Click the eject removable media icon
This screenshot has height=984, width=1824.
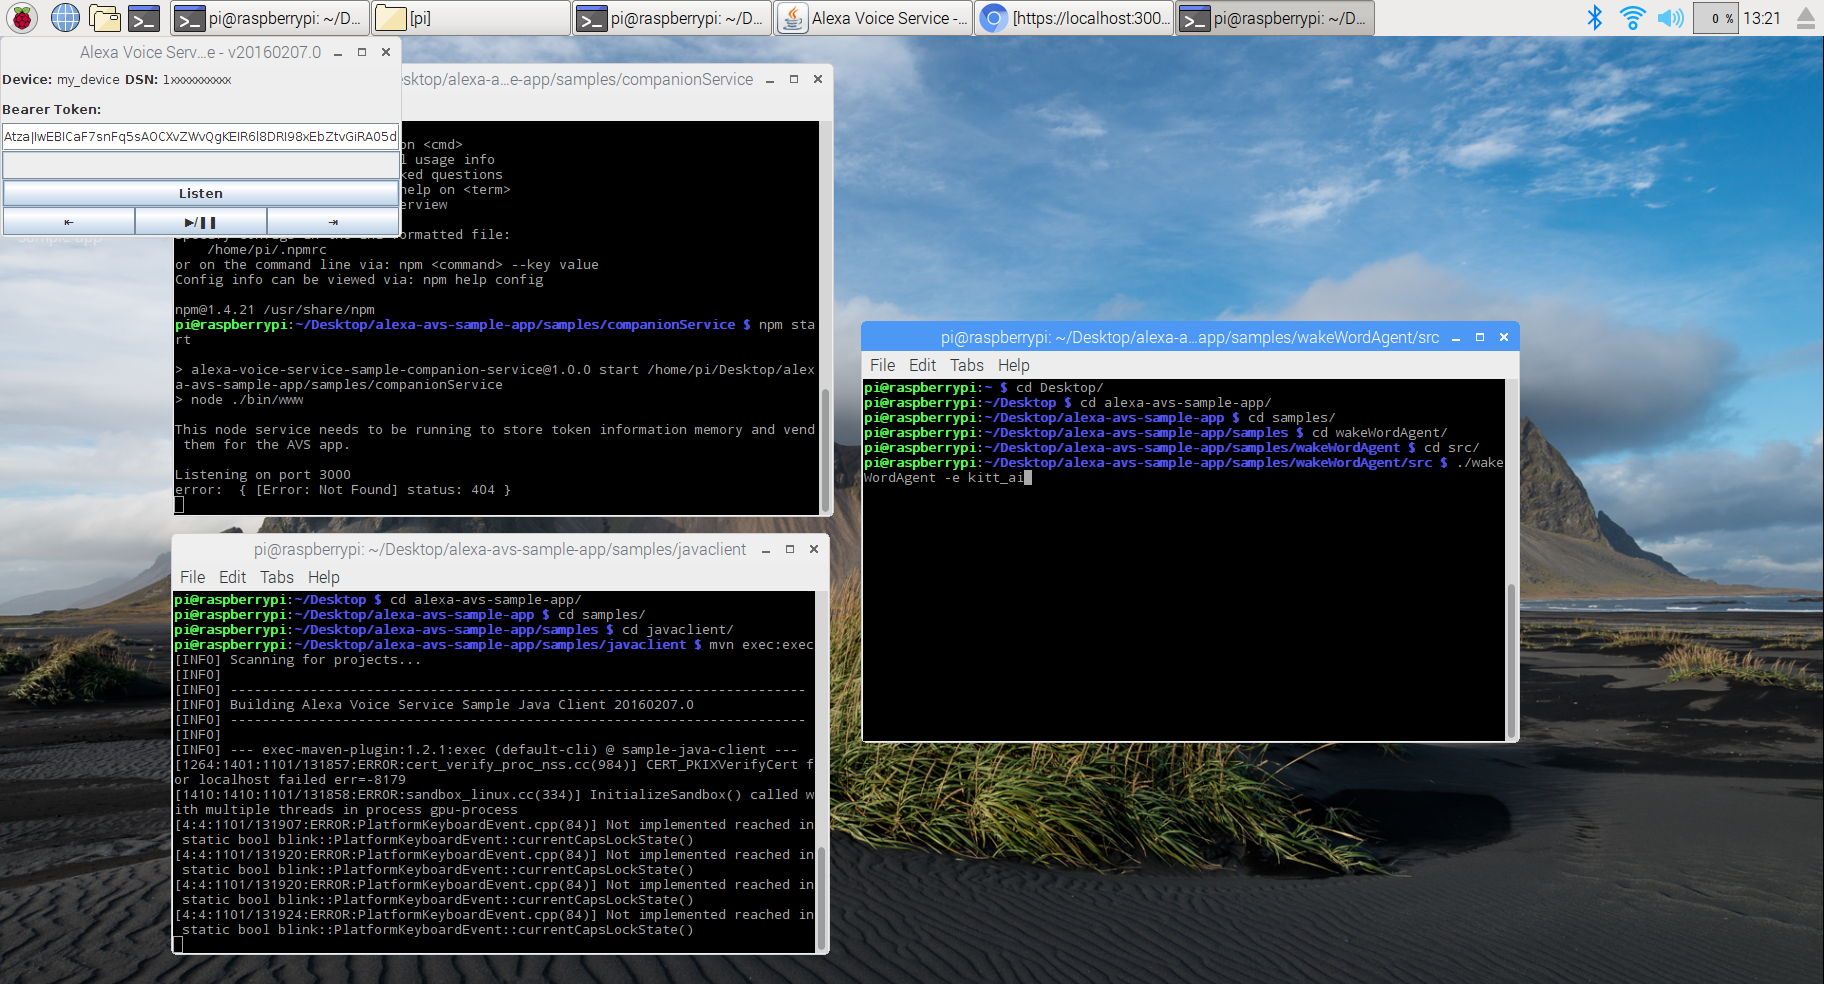pyautogui.click(x=1806, y=17)
